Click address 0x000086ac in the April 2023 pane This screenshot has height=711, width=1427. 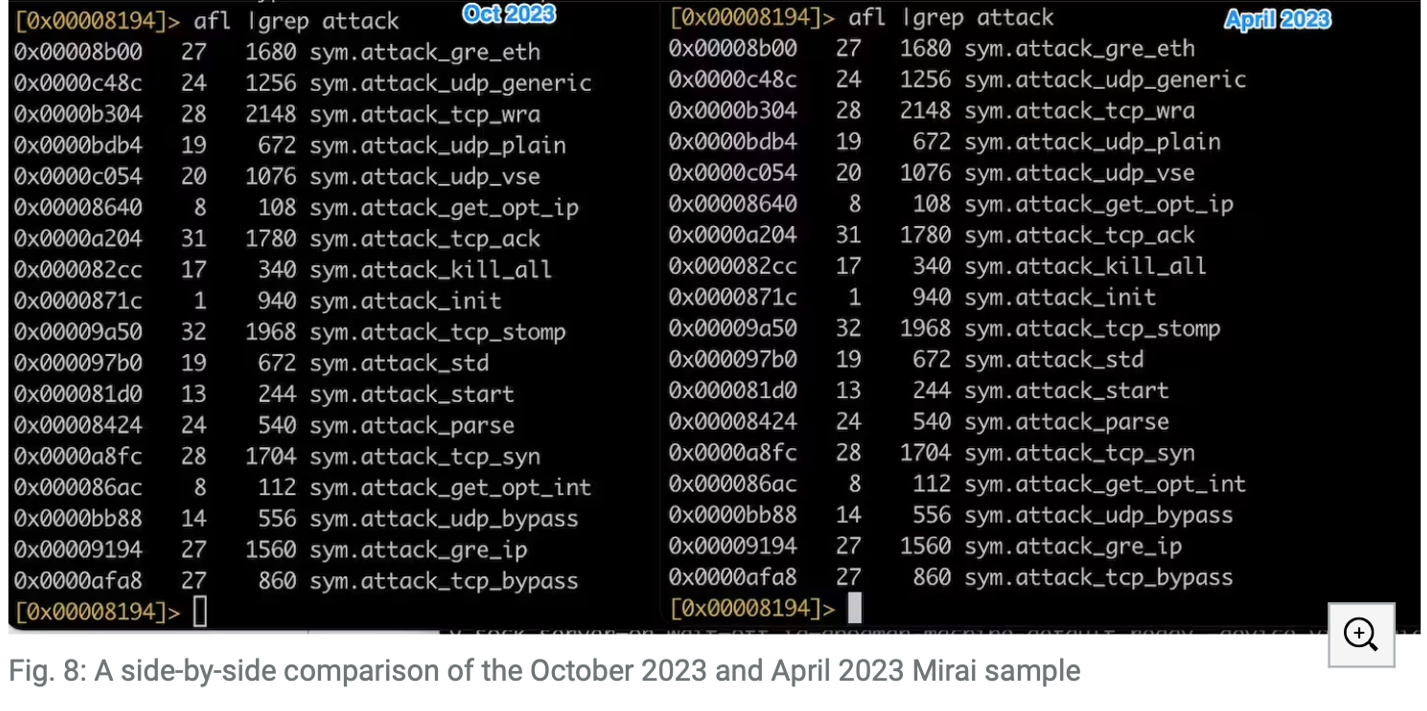coord(733,484)
